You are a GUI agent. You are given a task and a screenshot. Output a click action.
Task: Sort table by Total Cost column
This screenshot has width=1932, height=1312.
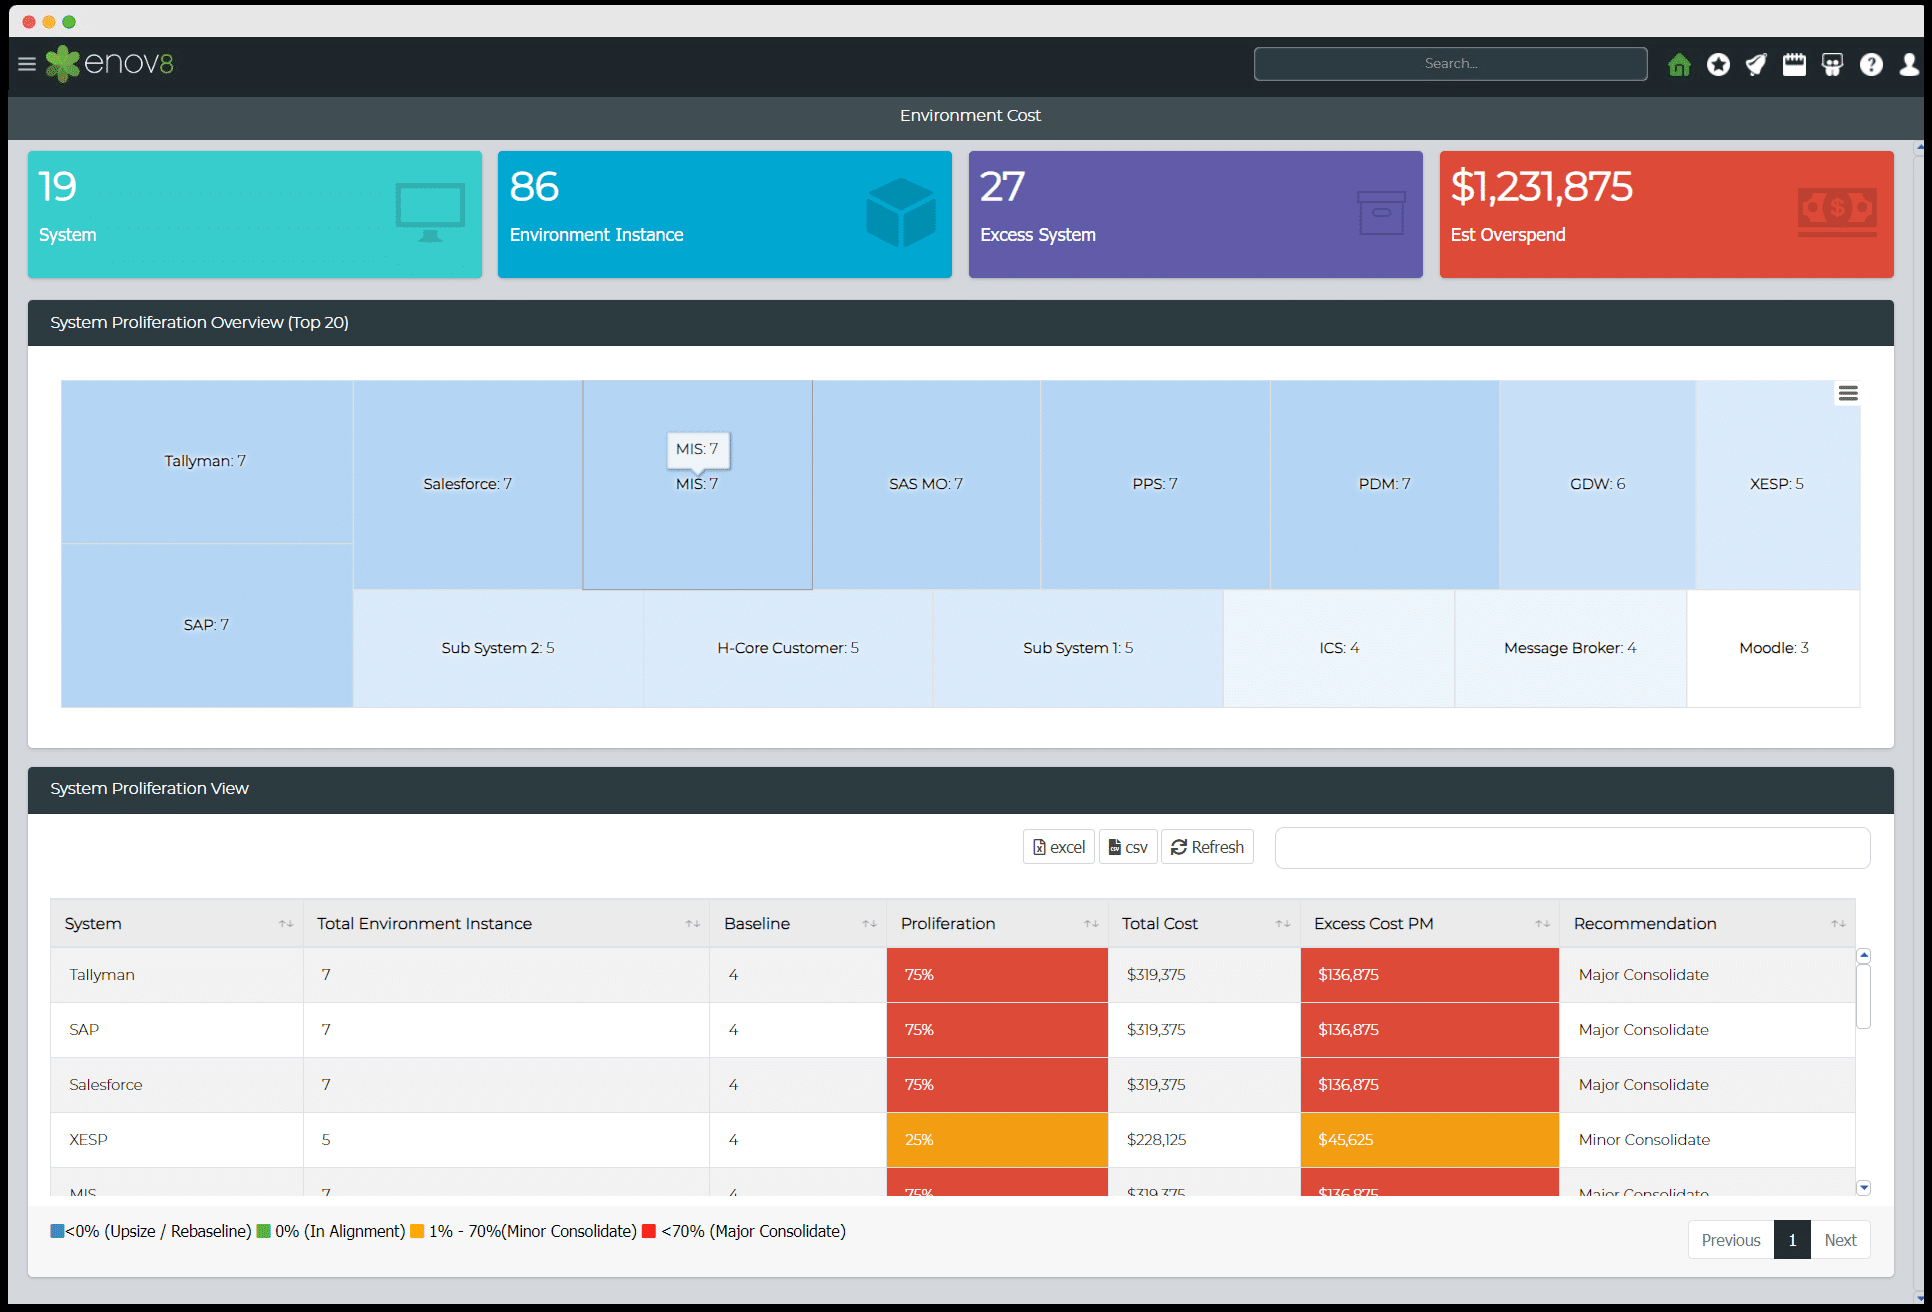tap(1204, 924)
